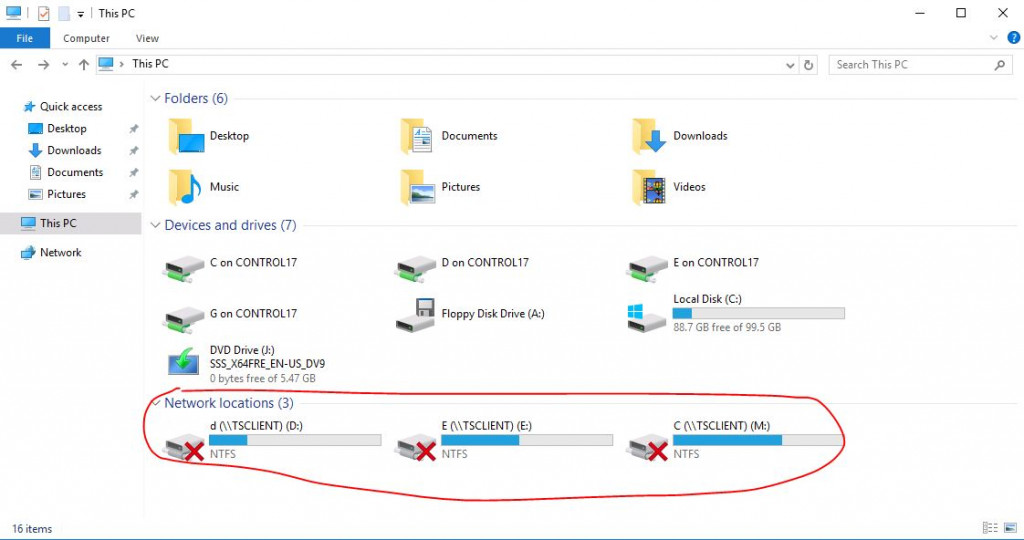1024x540 pixels.
Task: Click the Search This PC field
Action: tap(921, 65)
